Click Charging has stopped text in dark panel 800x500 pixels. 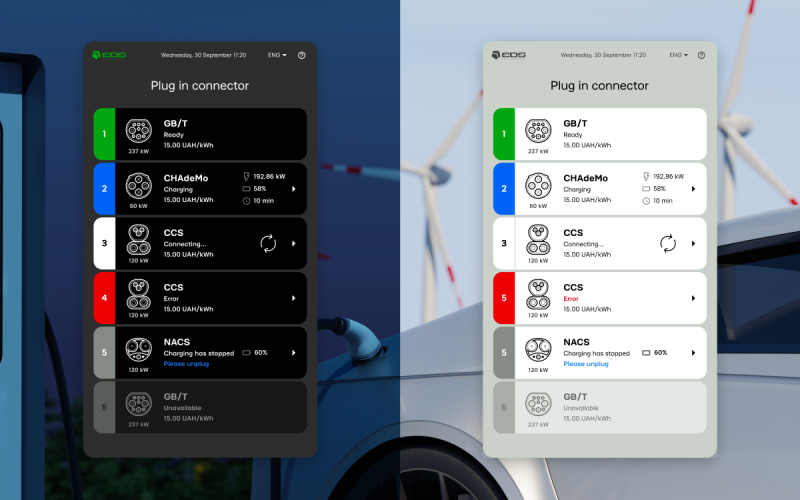[x=198, y=353]
